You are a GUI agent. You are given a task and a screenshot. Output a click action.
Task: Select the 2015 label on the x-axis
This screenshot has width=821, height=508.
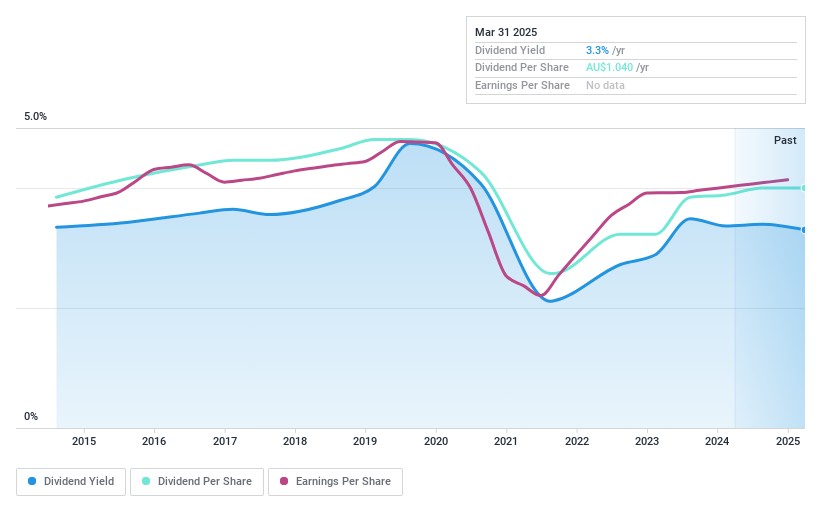point(84,441)
